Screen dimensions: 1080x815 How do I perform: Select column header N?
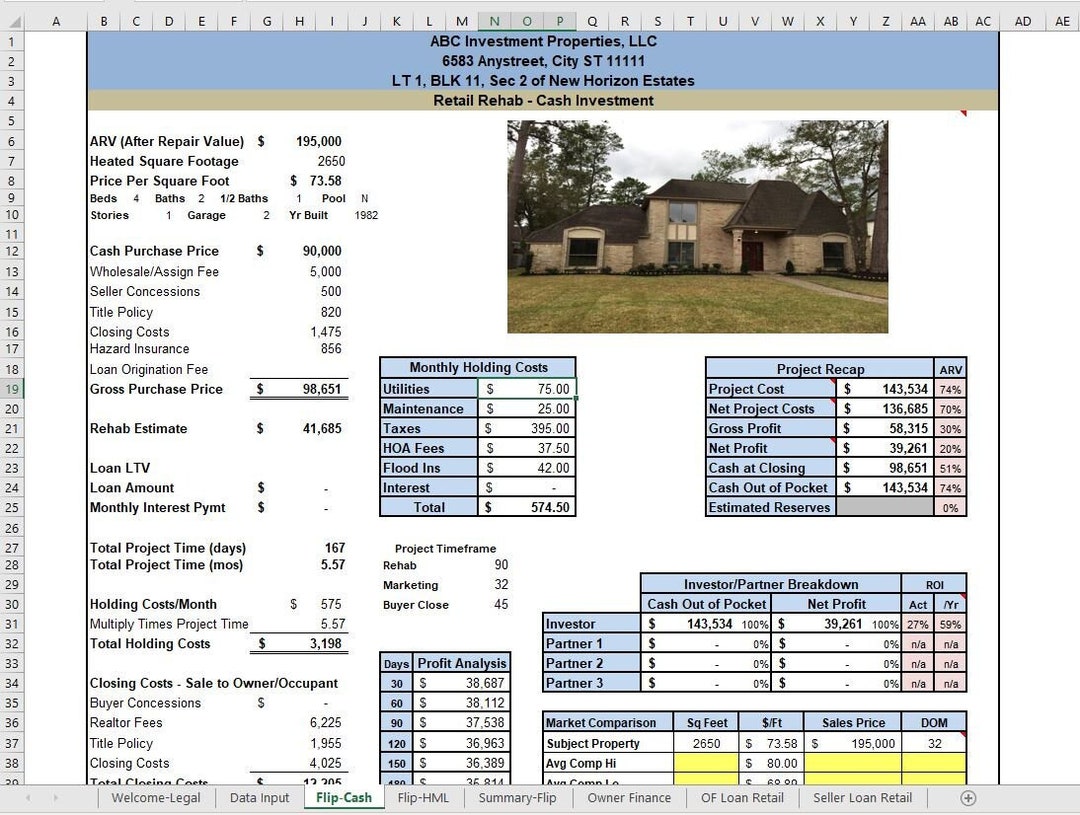point(494,20)
